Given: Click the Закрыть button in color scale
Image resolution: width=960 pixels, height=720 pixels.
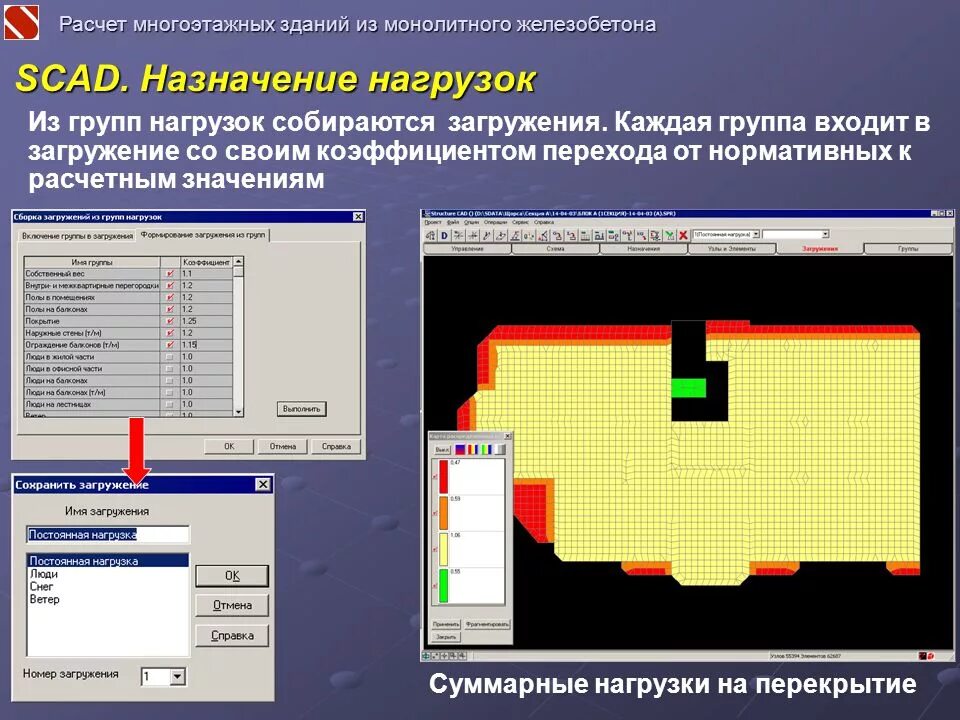Looking at the screenshot, I should [446, 637].
